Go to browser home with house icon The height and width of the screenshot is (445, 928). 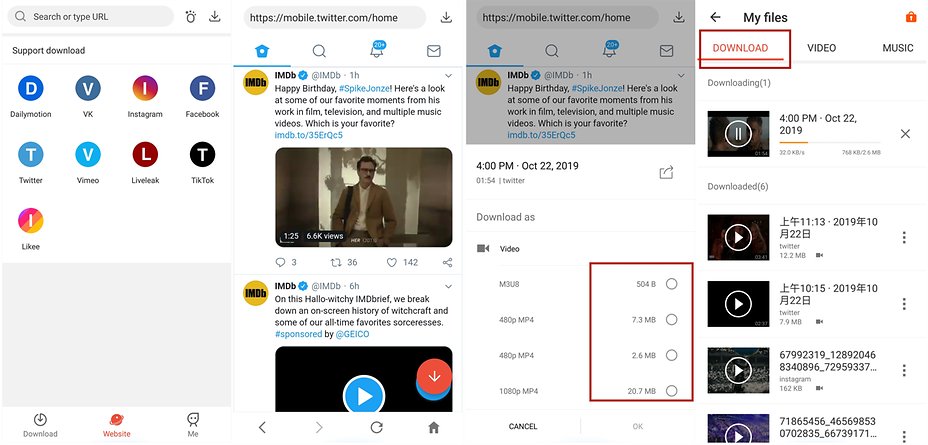434,427
